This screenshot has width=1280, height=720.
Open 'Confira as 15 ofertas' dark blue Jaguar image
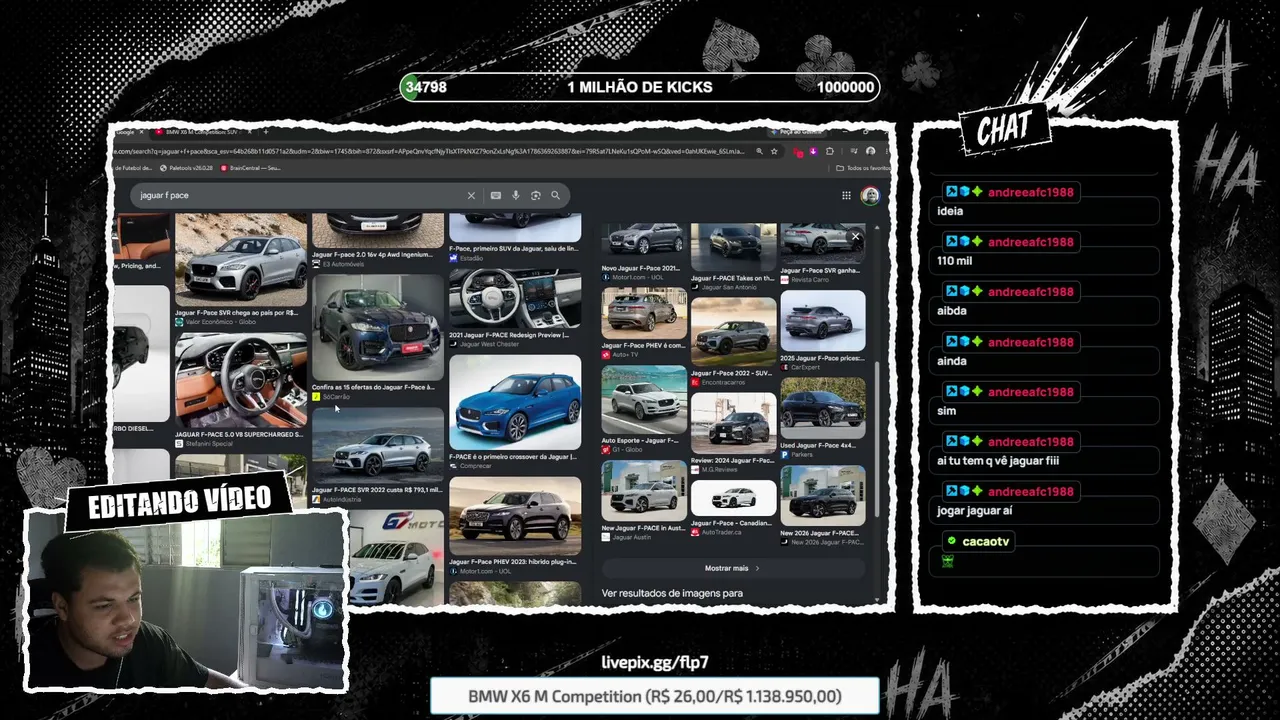tap(377, 327)
